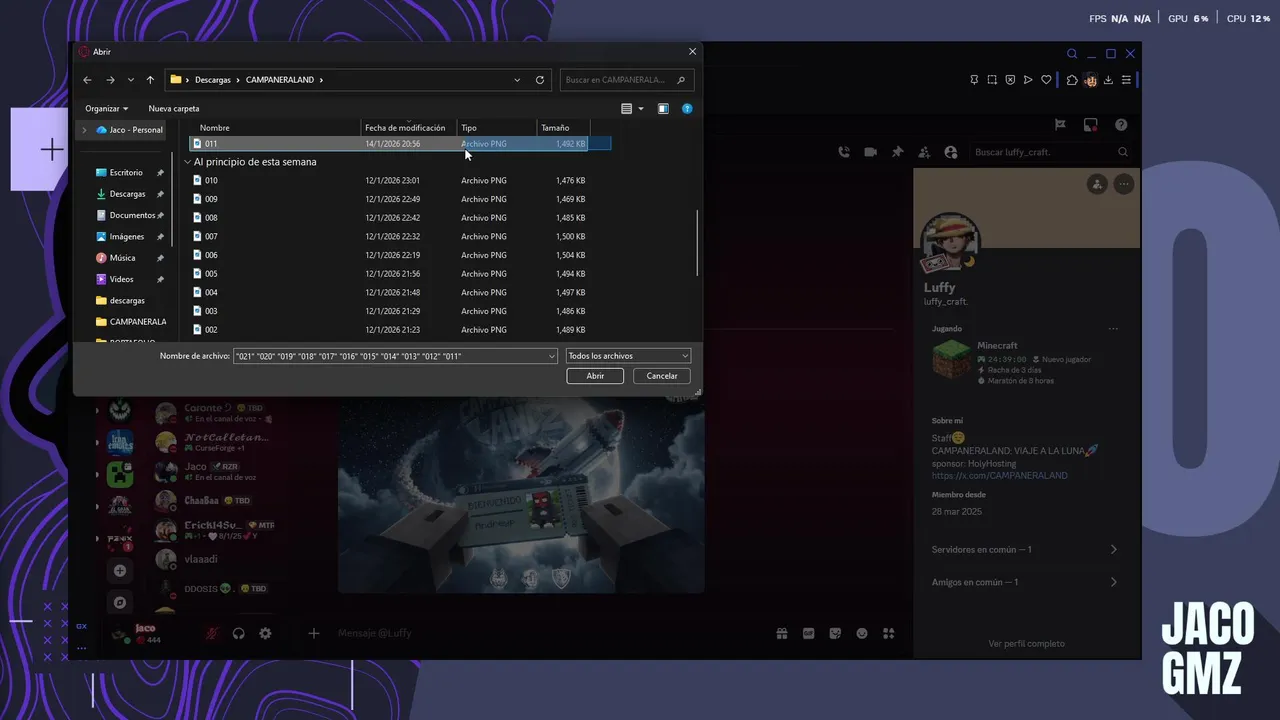The height and width of the screenshot is (720, 1280).
Task: Go up one folder level
Action: click(x=150, y=80)
